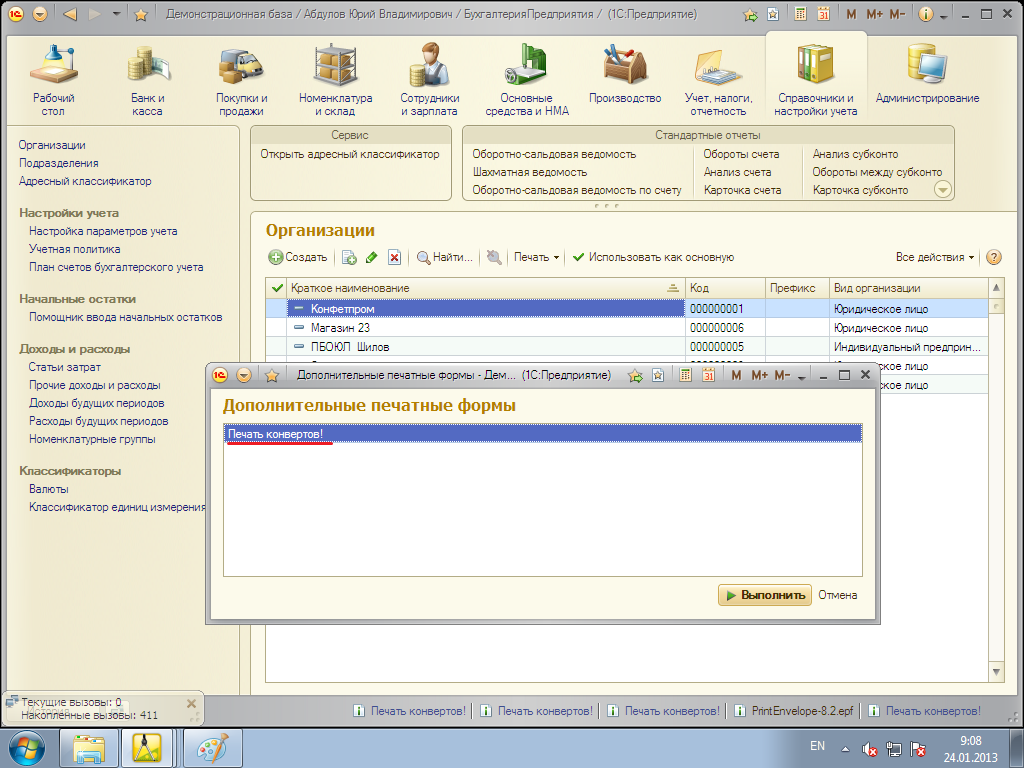The image size is (1024, 768).
Task: Click the copy-record icon next to Создать
Action: pyautogui.click(x=349, y=257)
